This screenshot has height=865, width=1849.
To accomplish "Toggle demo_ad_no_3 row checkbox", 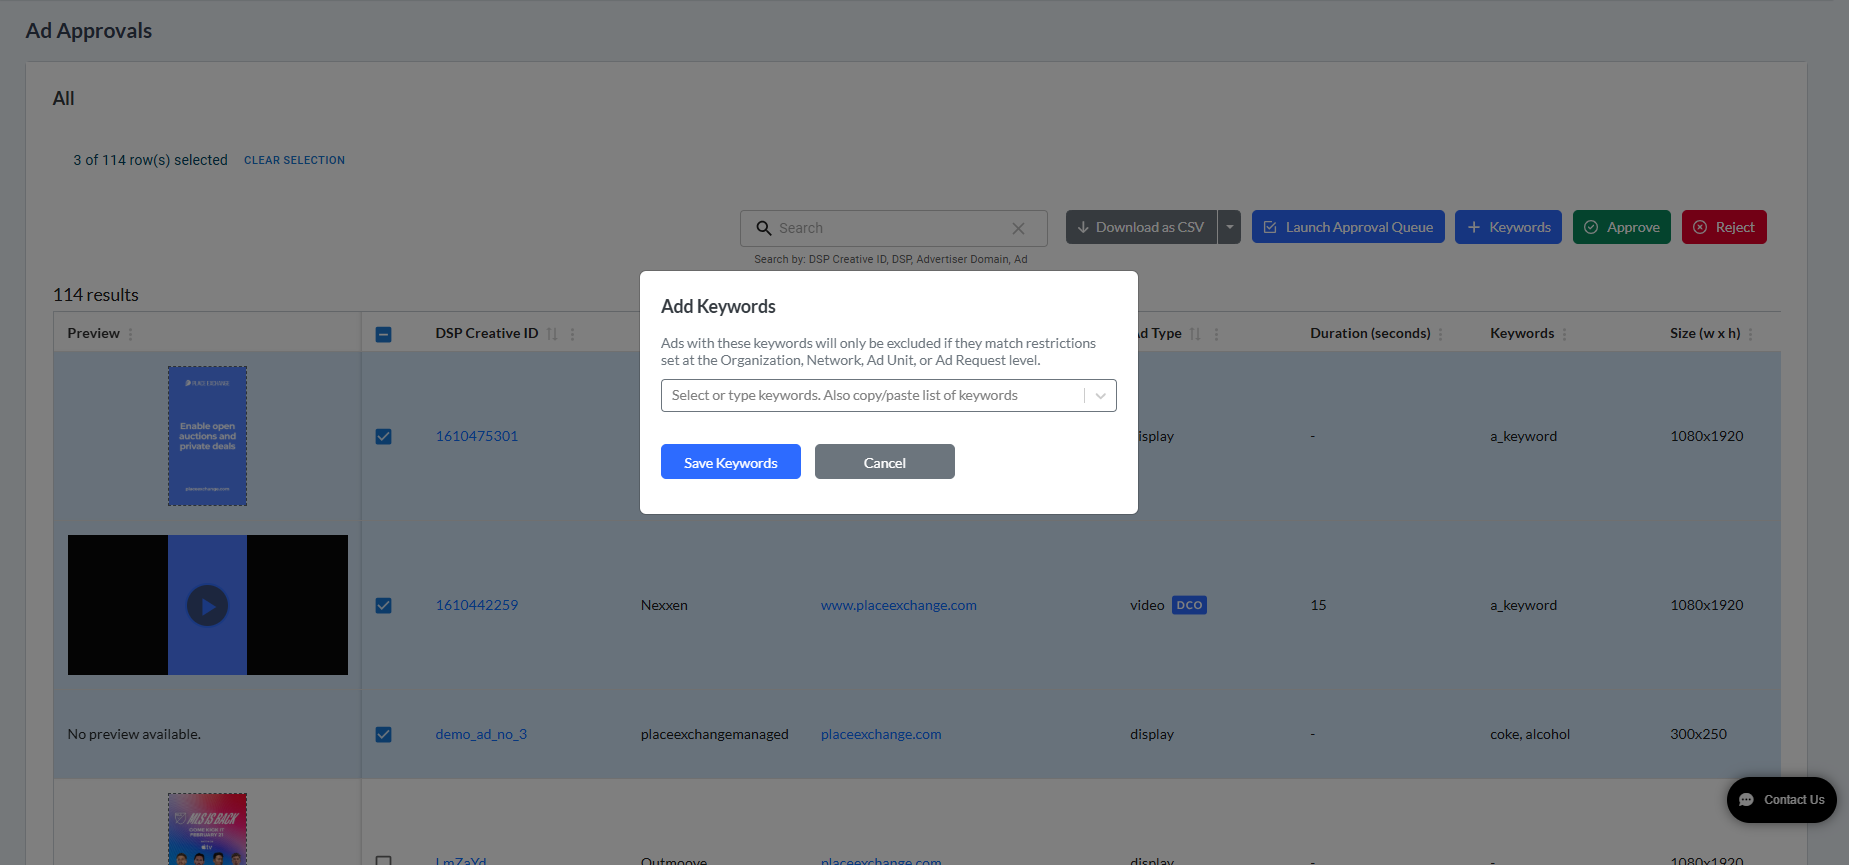I will point(383,734).
